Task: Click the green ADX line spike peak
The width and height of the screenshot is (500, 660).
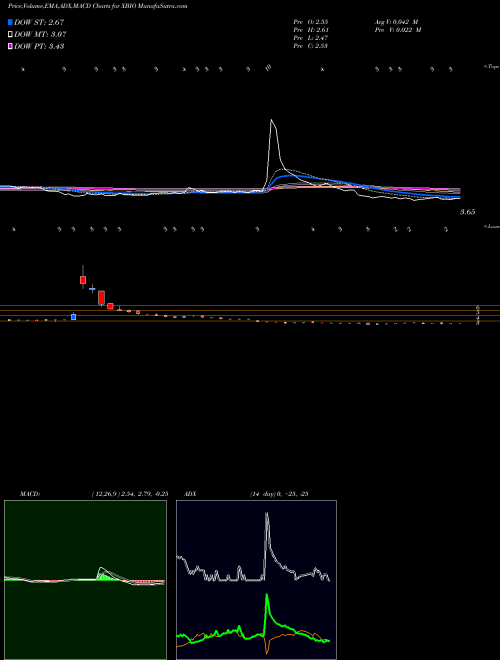Action: point(267,596)
